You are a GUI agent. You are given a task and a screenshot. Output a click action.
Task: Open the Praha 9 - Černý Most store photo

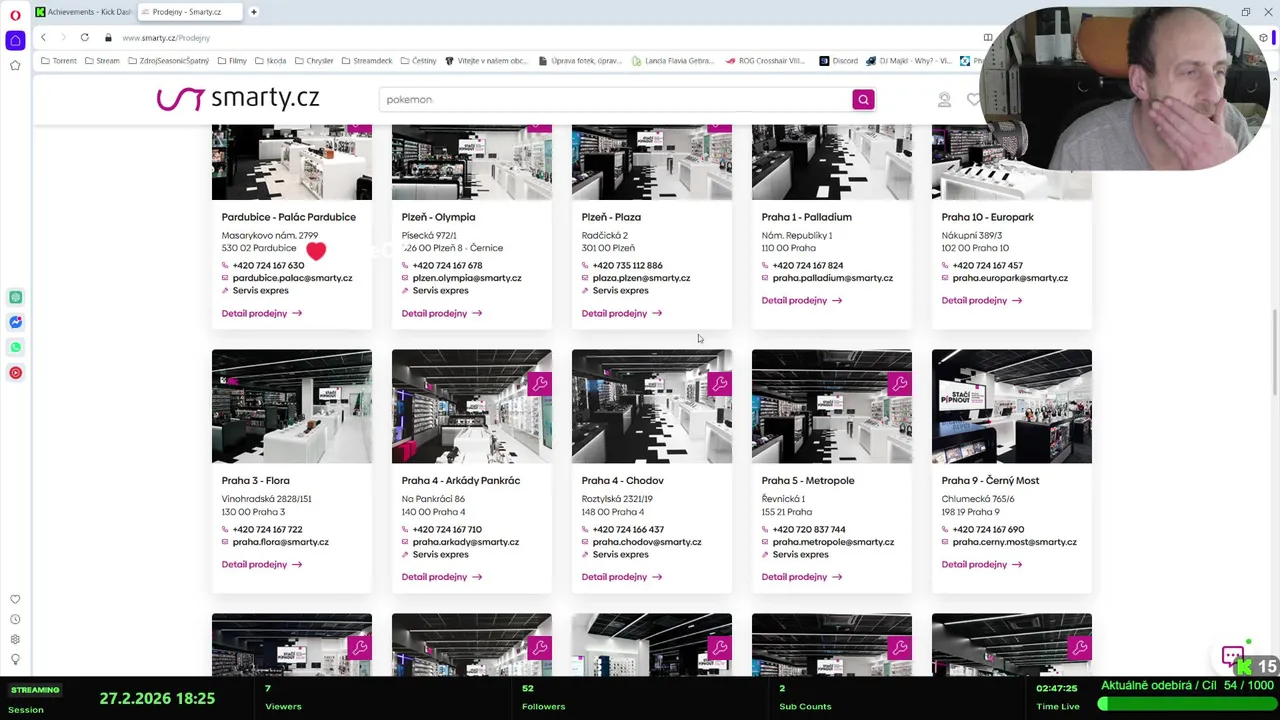(1011, 406)
